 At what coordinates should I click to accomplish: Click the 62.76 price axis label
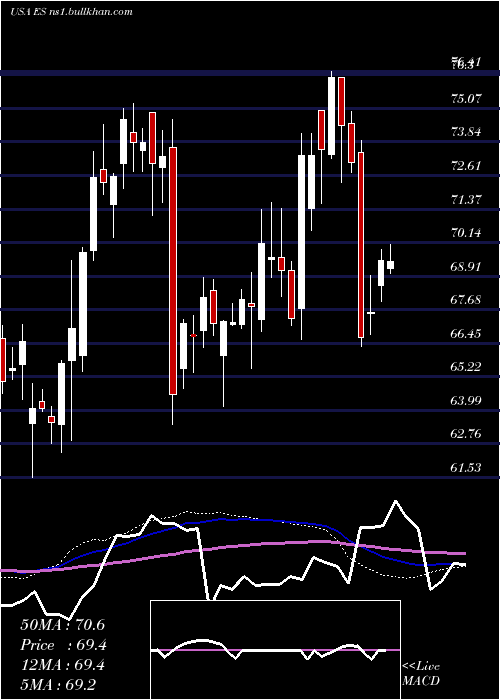pyautogui.click(x=467, y=434)
